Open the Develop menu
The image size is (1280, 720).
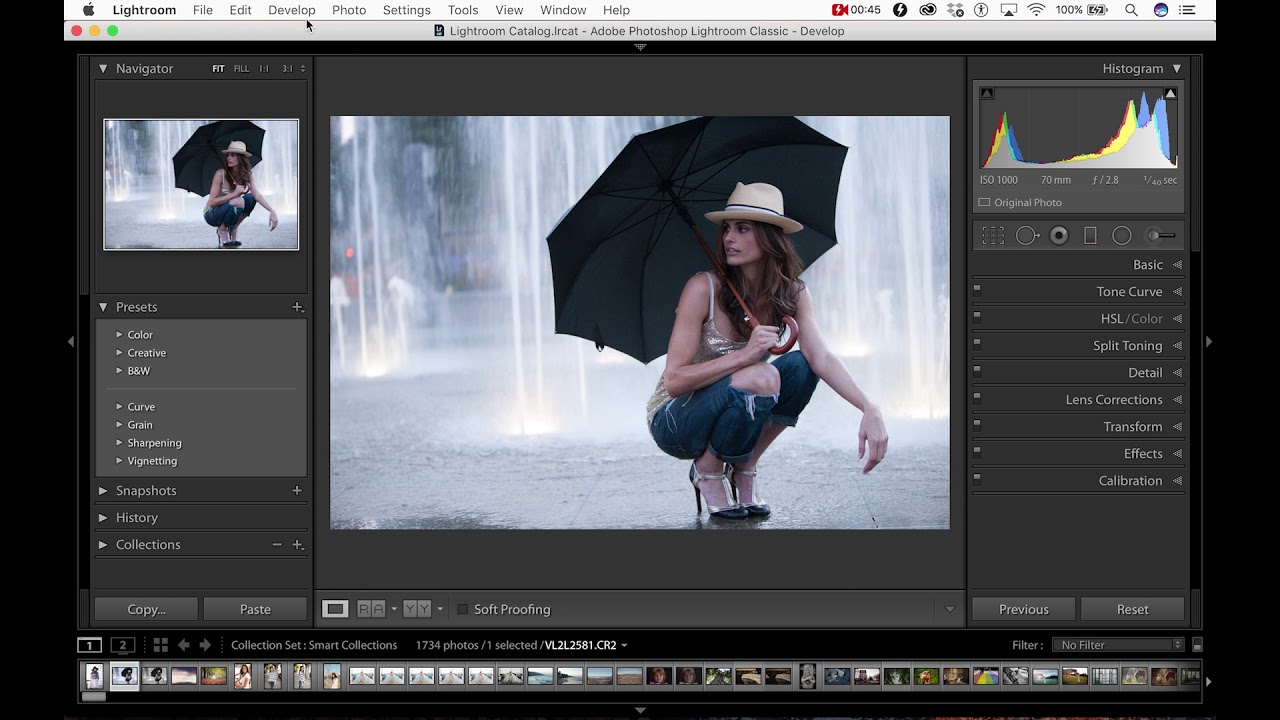coord(291,10)
